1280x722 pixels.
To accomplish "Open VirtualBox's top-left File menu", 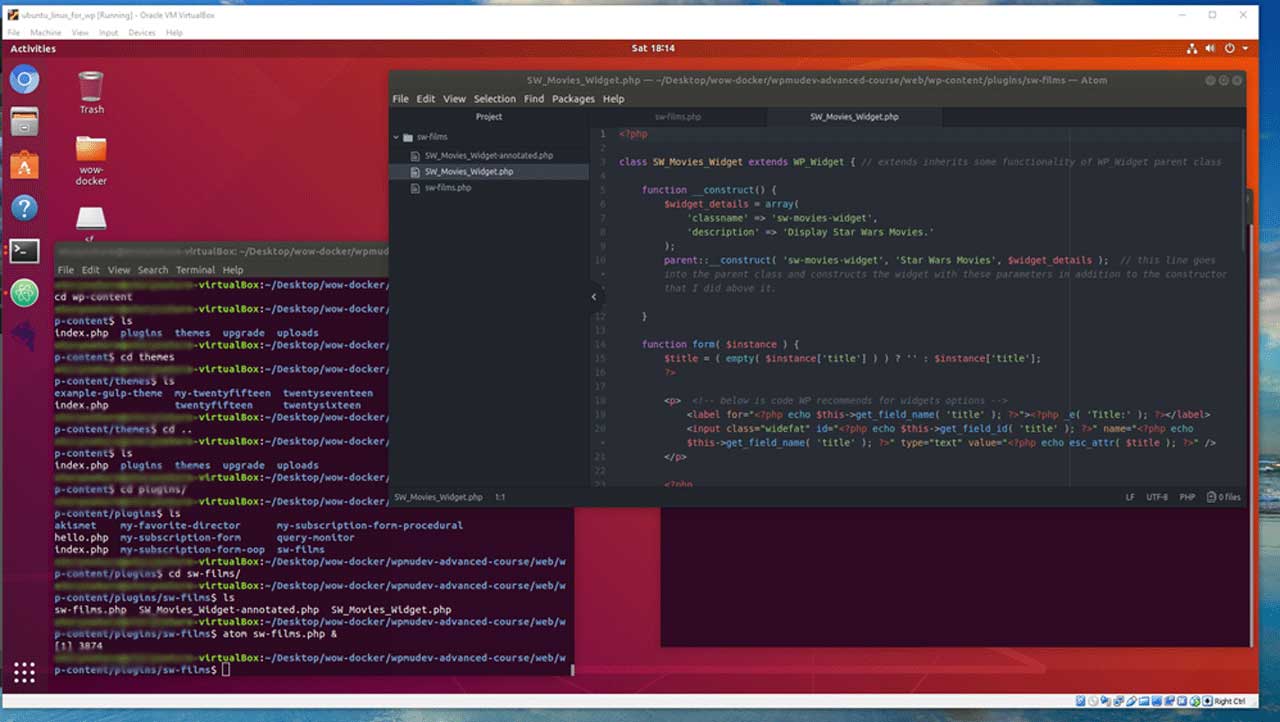I will point(14,33).
